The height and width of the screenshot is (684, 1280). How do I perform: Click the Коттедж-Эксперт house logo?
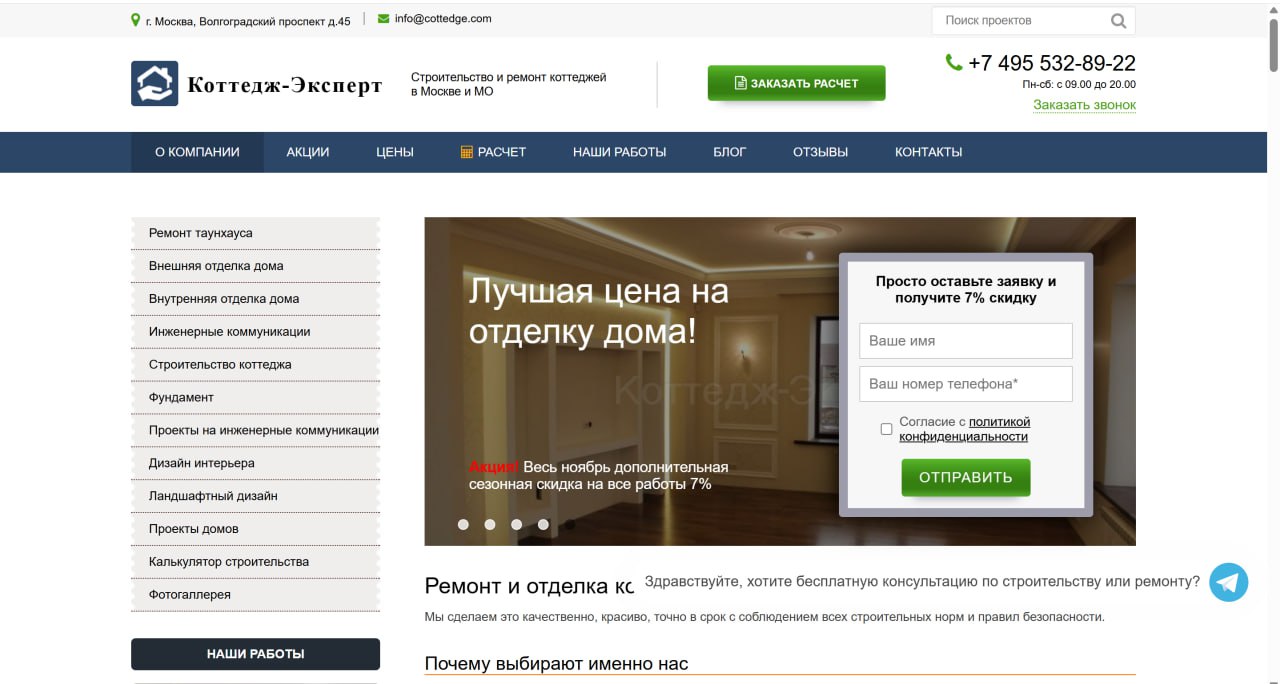coord(154,84)
